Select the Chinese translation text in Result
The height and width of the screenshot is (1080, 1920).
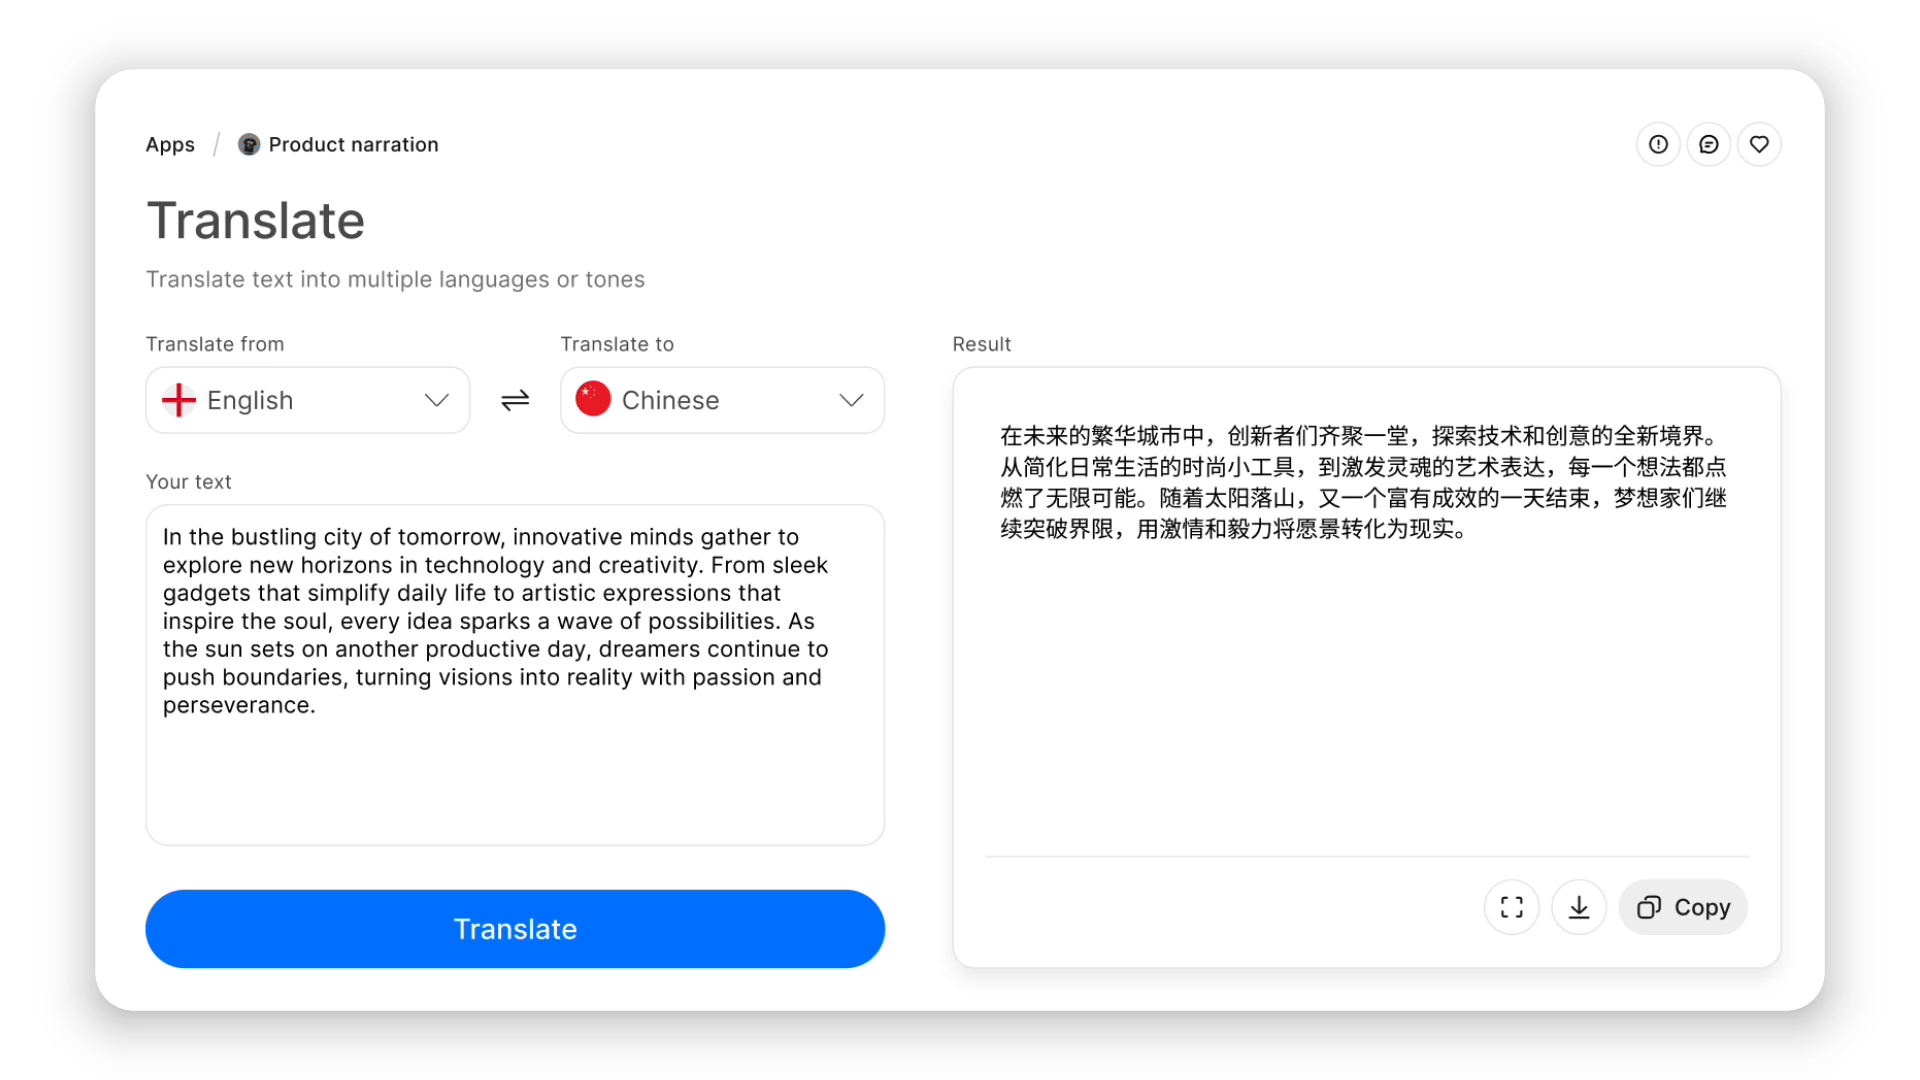pos(1360,483)
